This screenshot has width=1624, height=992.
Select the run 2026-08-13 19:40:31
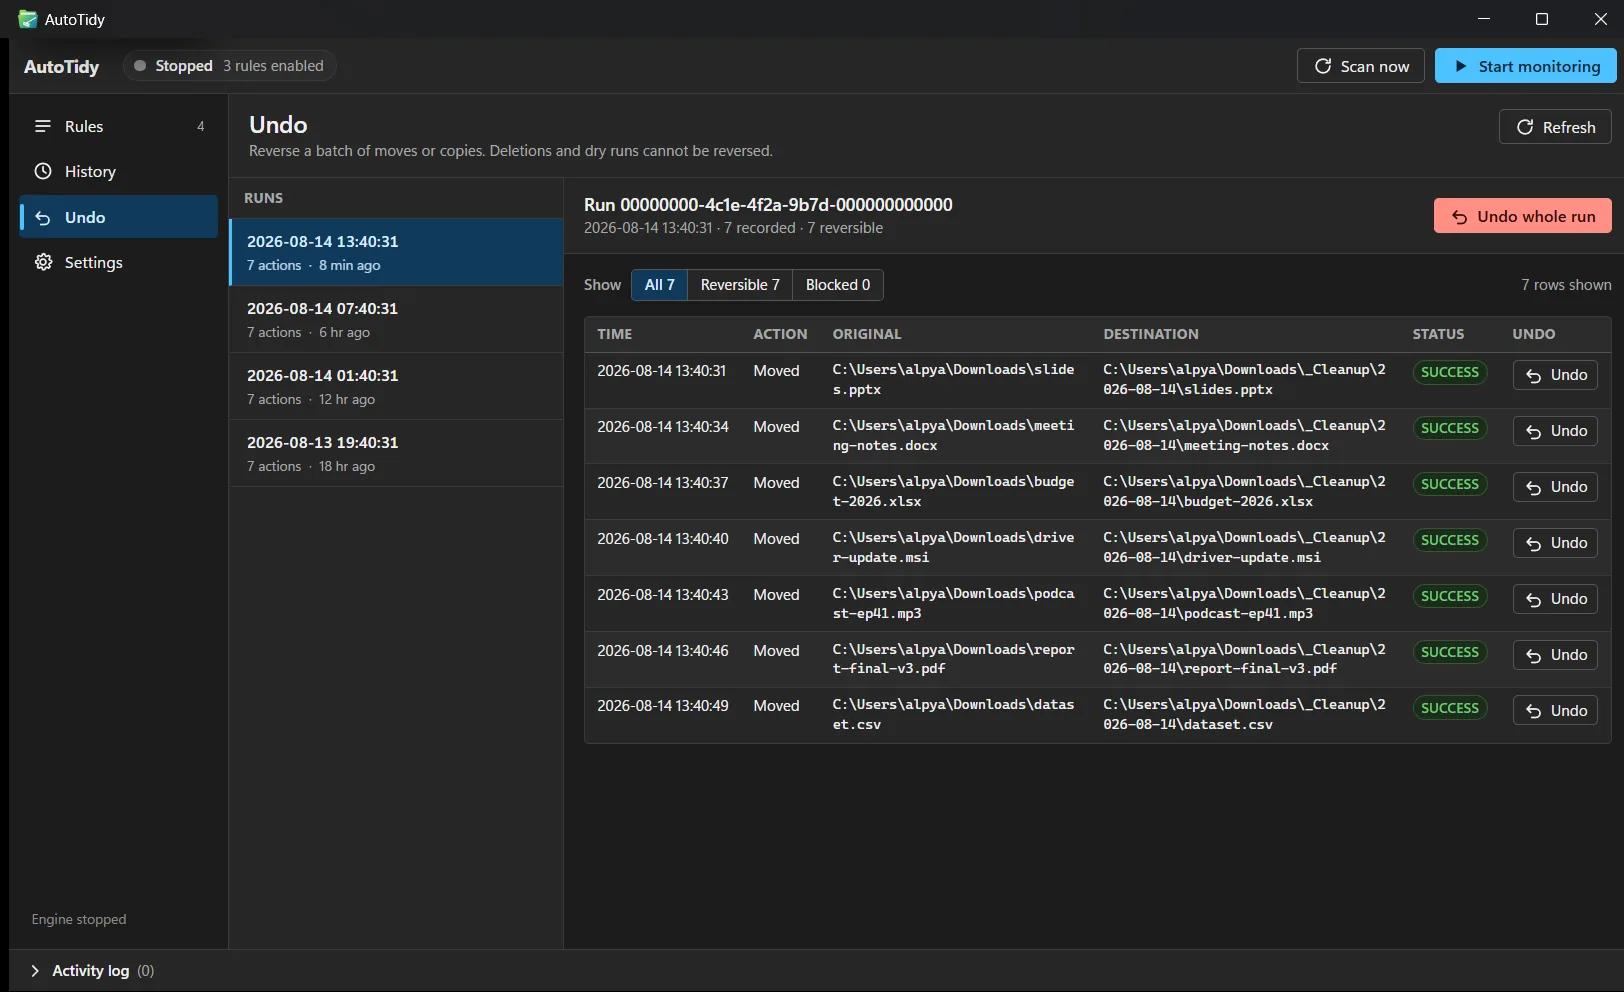(x=397, y=453)
